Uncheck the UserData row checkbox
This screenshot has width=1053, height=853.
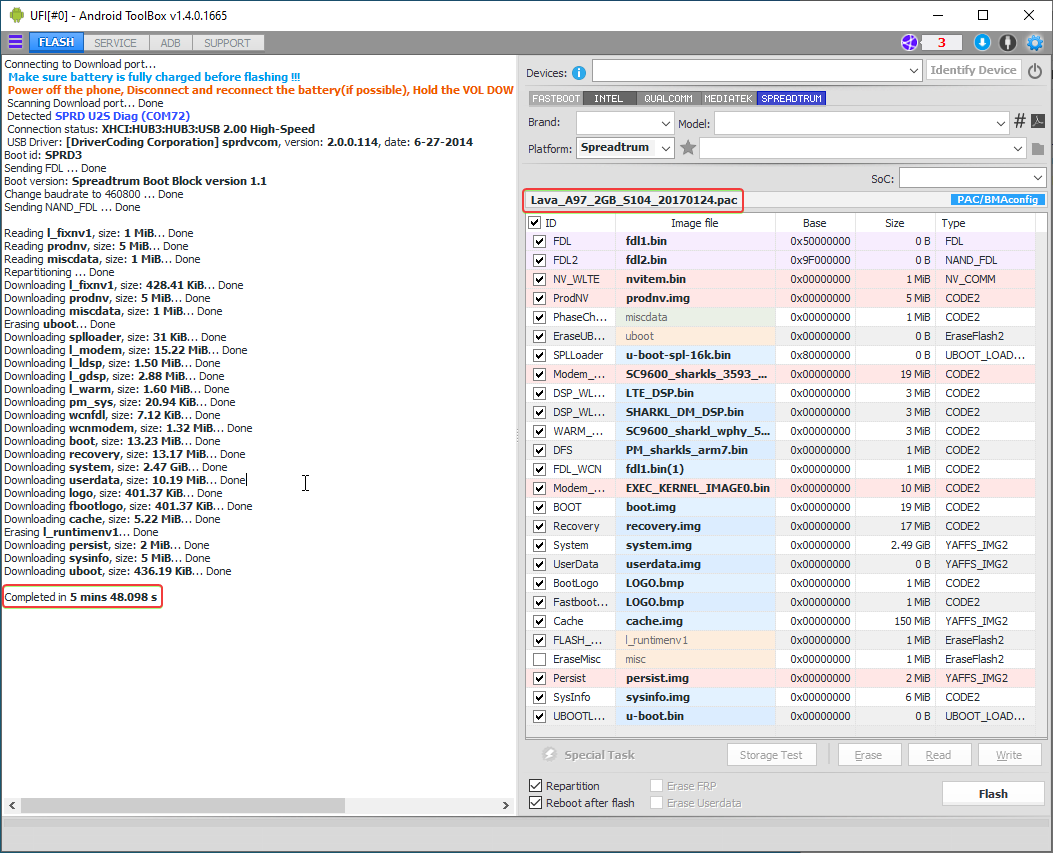click(x=539, y=564)
